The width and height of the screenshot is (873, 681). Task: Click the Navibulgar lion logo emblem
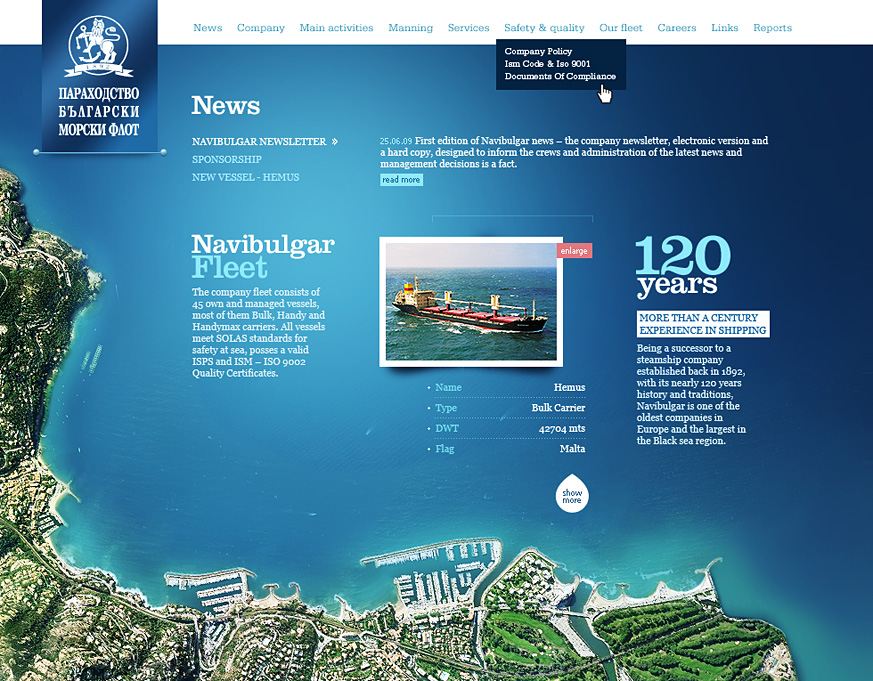point(99,47)
